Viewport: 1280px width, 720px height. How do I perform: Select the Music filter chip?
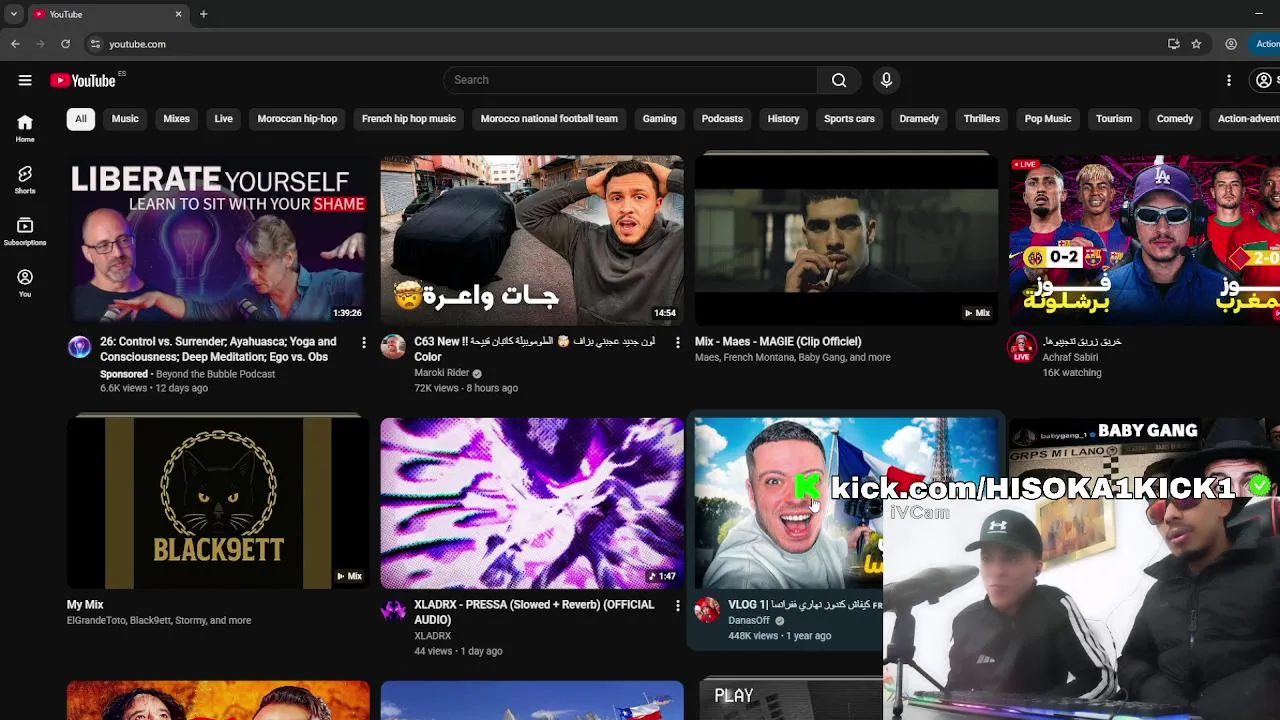pyautogui.click(x=125, y=119)
